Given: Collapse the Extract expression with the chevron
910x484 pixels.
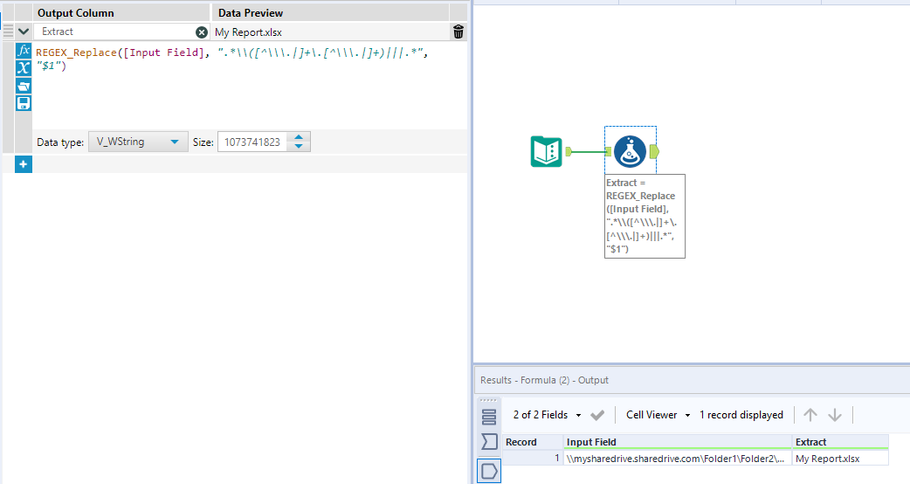Looking at the screenshot, I should (x=23, y=32).
